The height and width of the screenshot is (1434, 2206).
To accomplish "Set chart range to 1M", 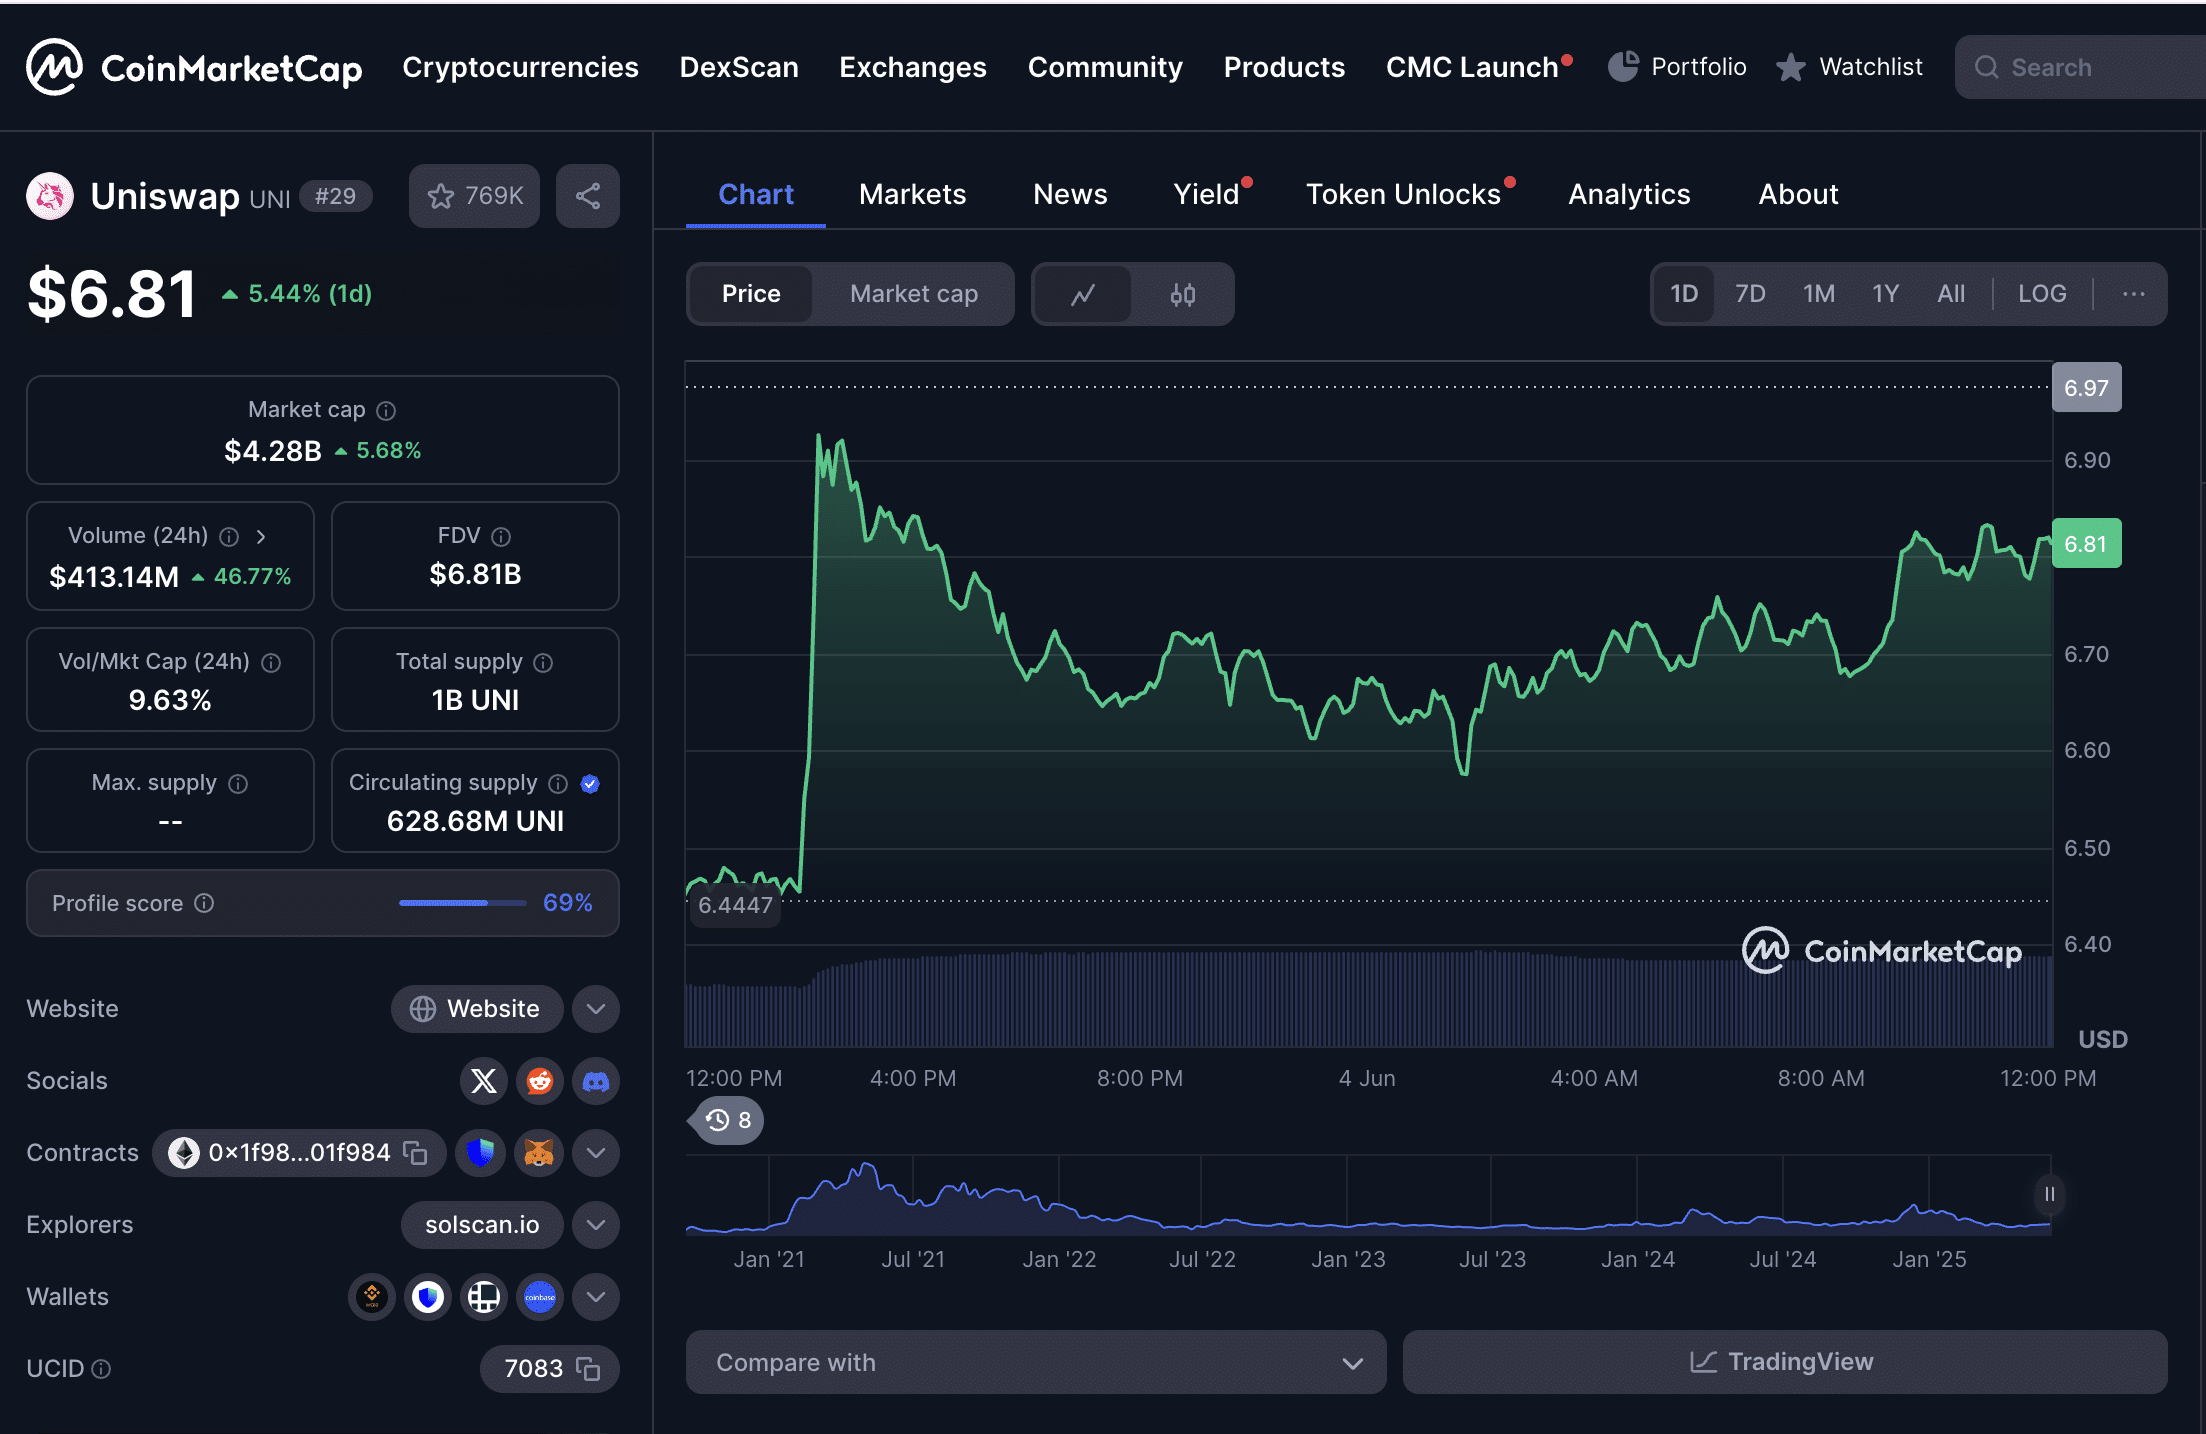I will (1819, 294).
